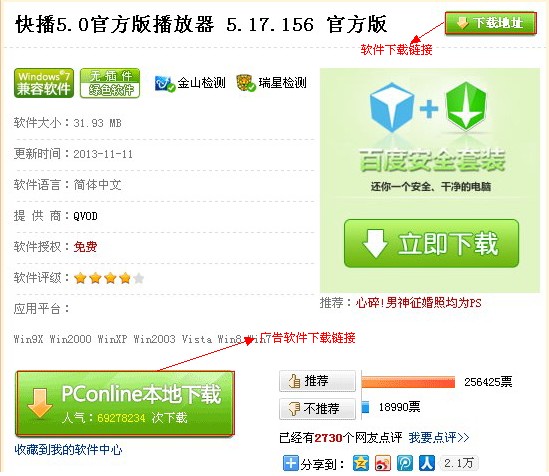Share to Sina Weibo icon
This screenshot has width=549, height=476.
click(x=383, y=463)
